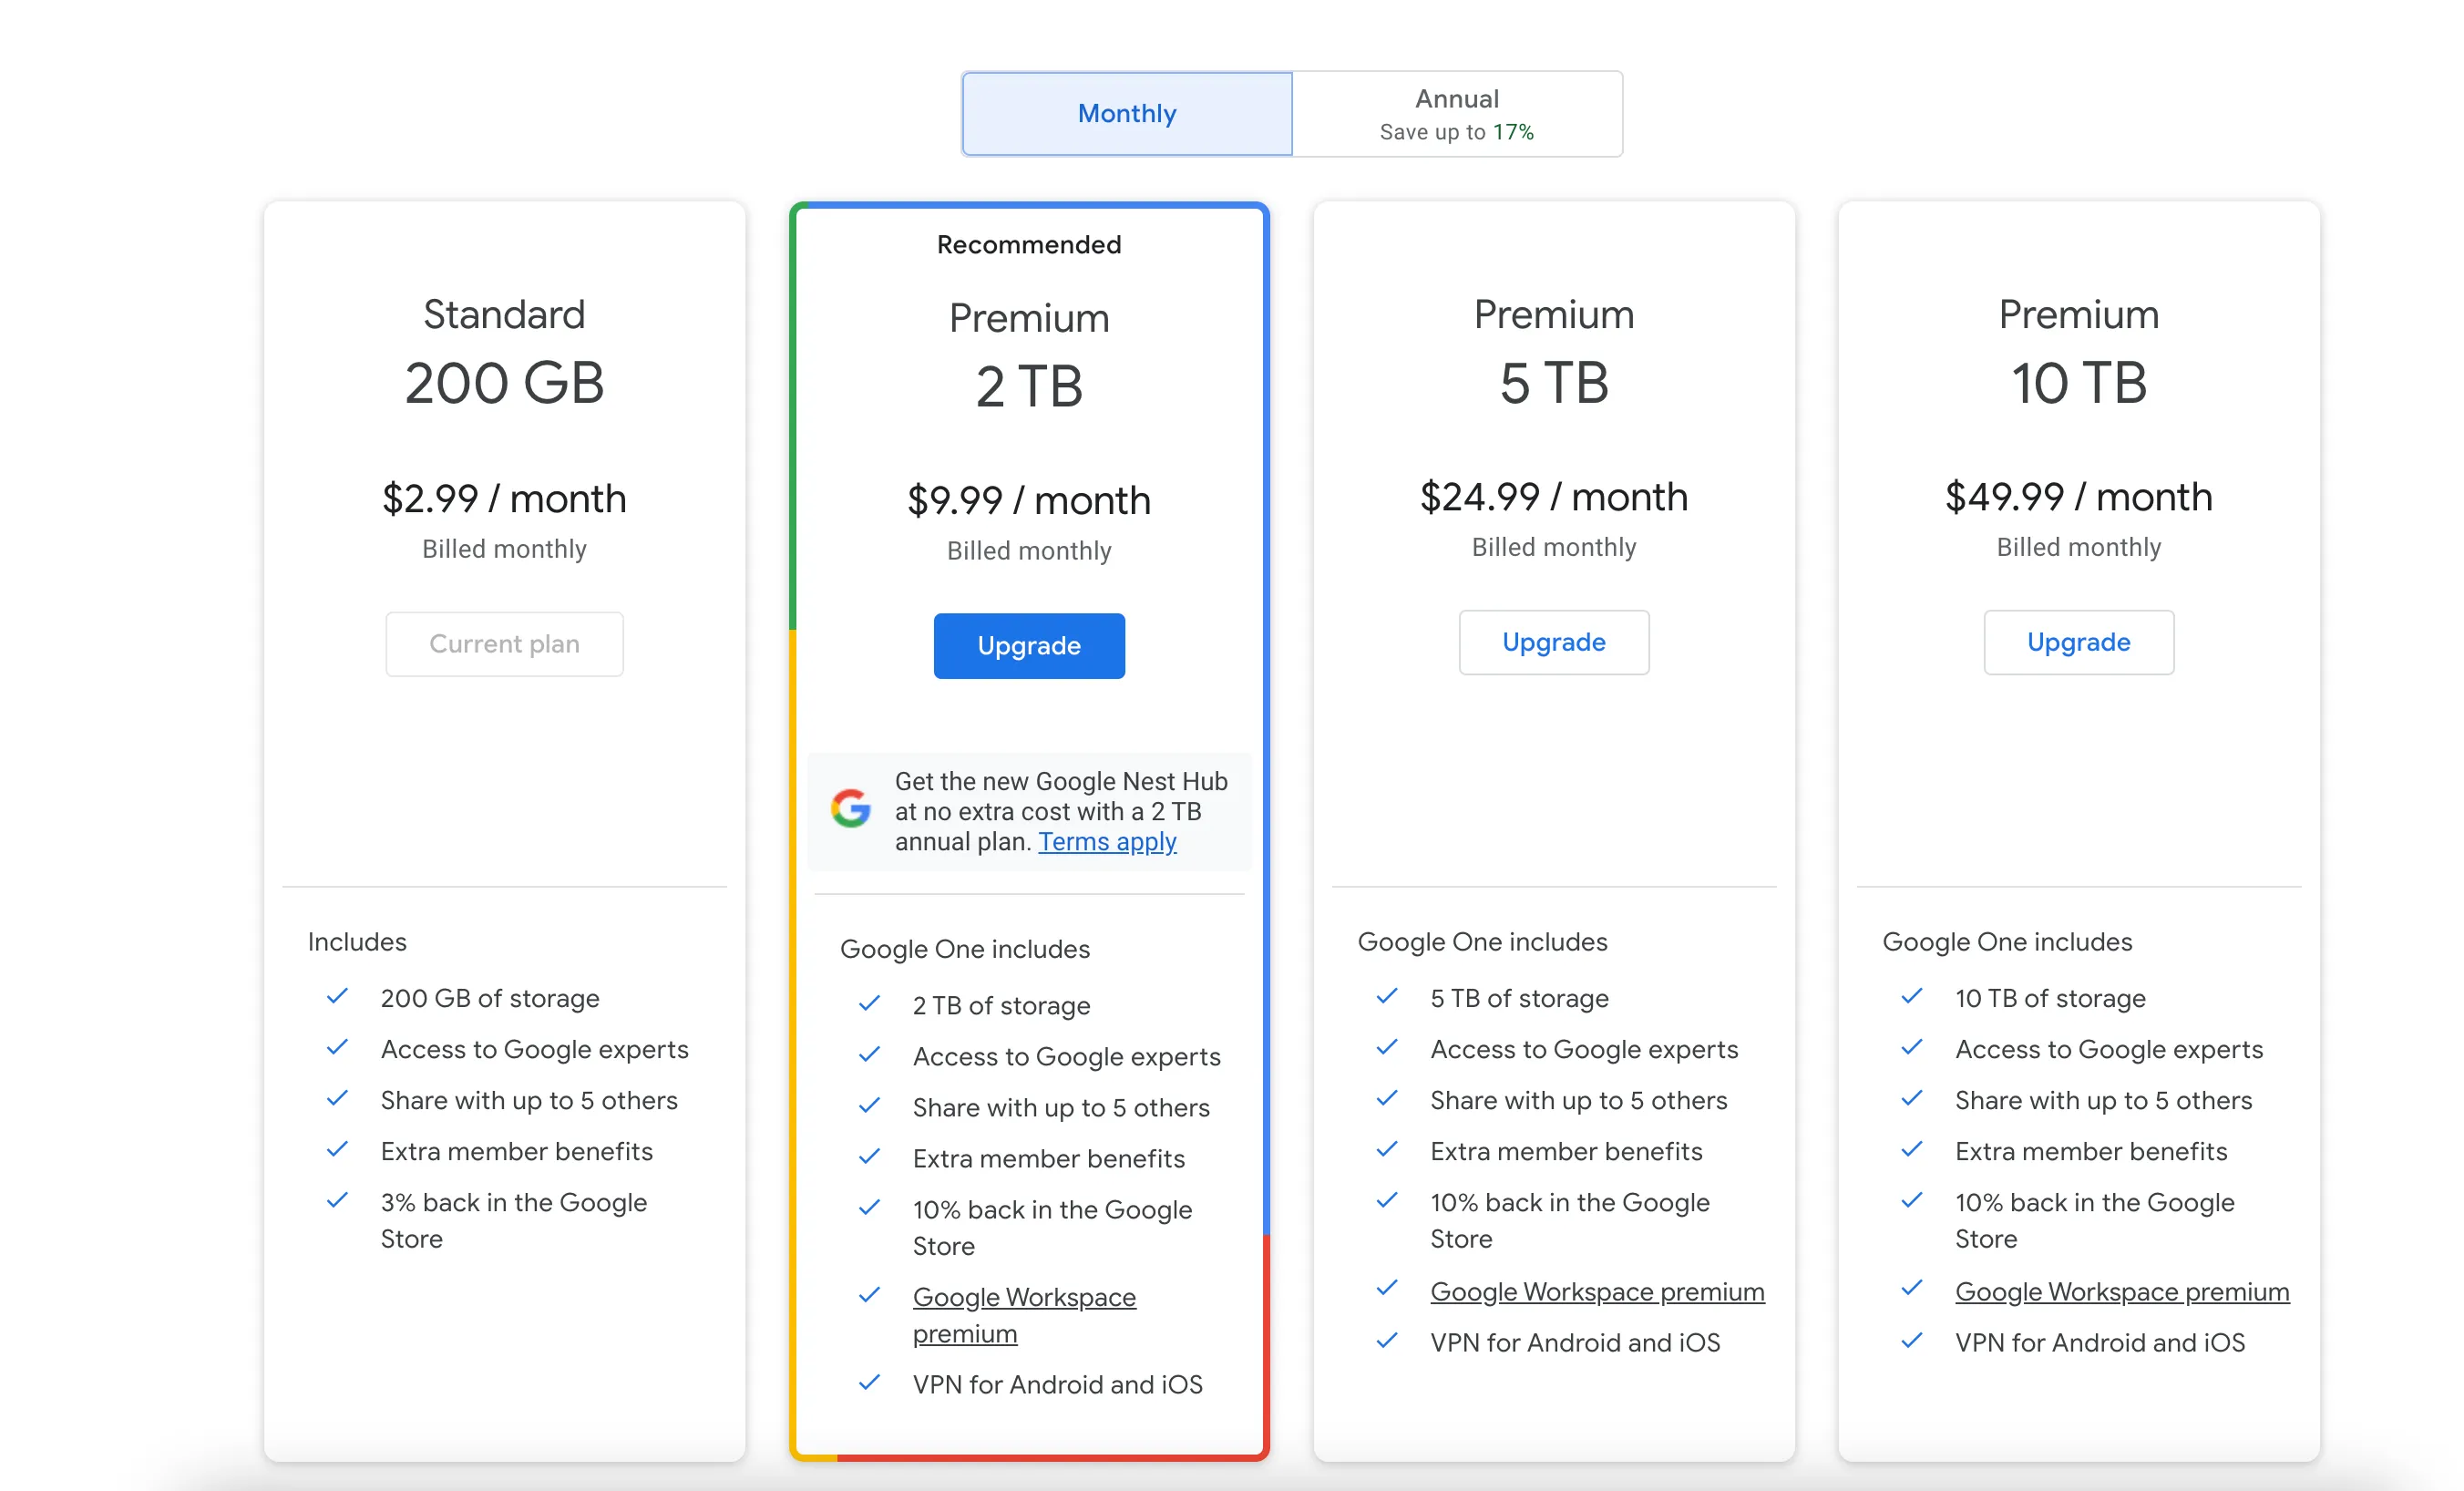Image resolution: width=2464 pixels, height=1491 pixels.
Task: Click checkmark beside Extra member benefits in 5 TB plan
Action: click(x=1387, y=1149)
